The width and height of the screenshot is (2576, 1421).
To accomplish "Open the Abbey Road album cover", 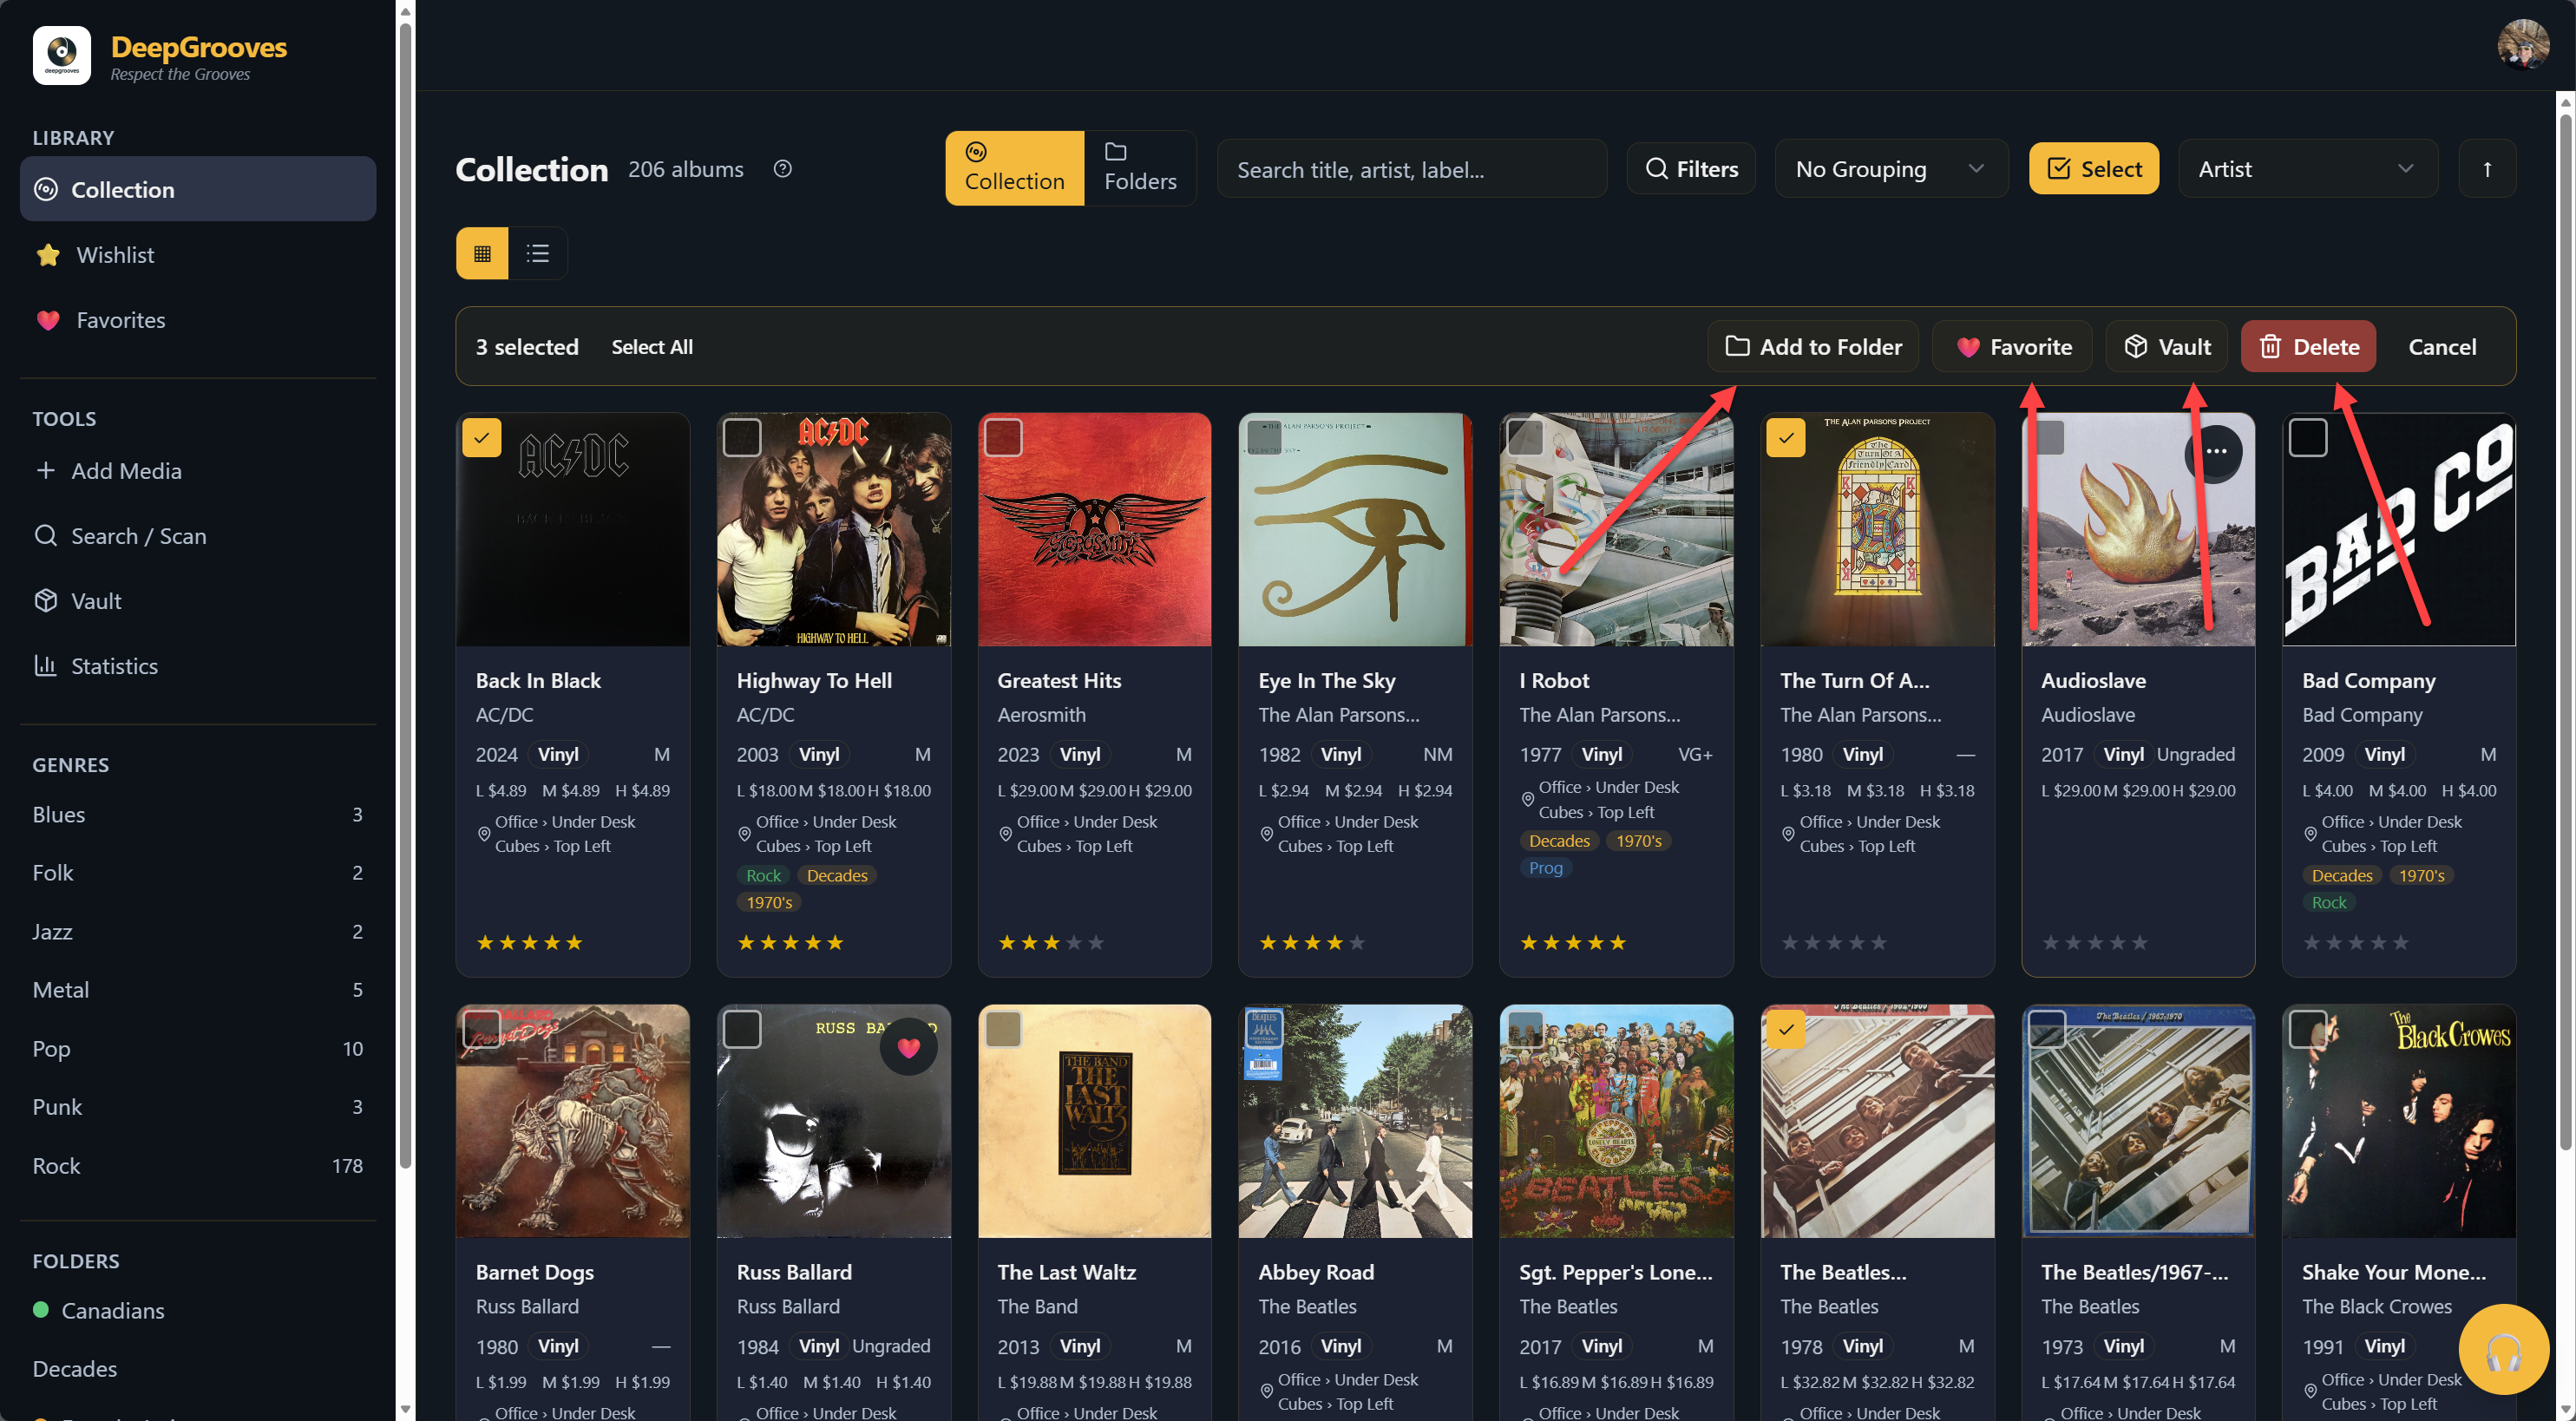I will [x=1355, y=1121].
